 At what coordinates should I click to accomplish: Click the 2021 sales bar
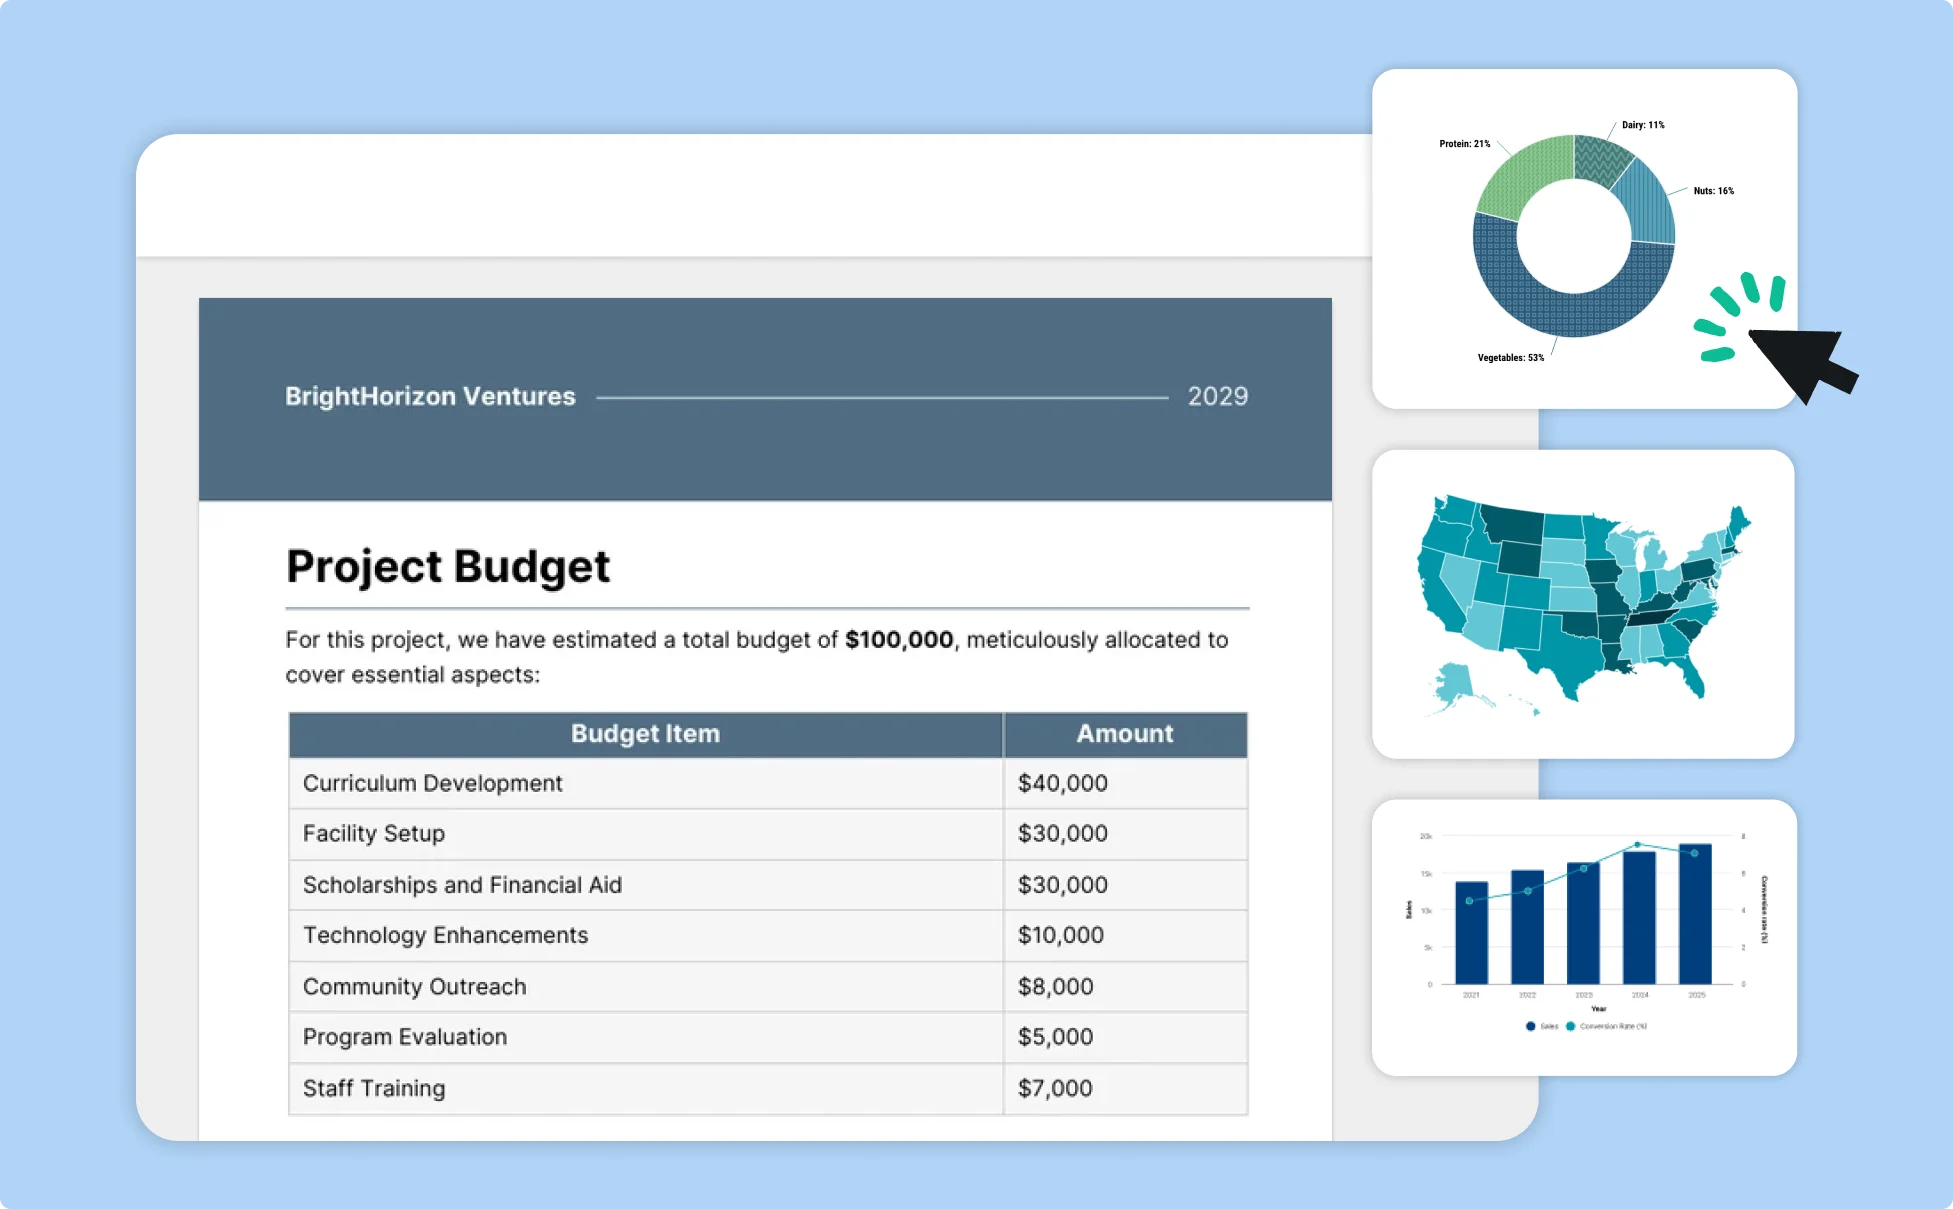point(1471,933)
